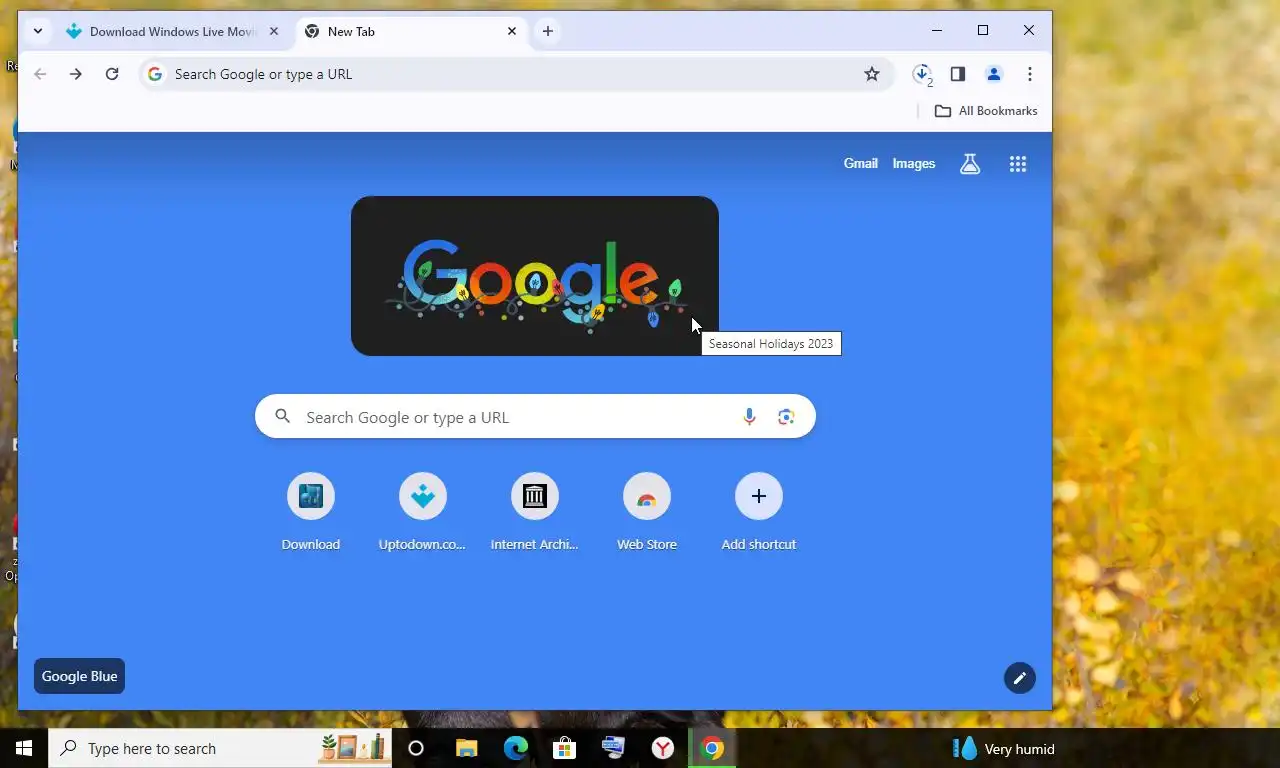Search by image with Lens icon
This screenshot has width=1280, height=768.
[x=786, y=417]
